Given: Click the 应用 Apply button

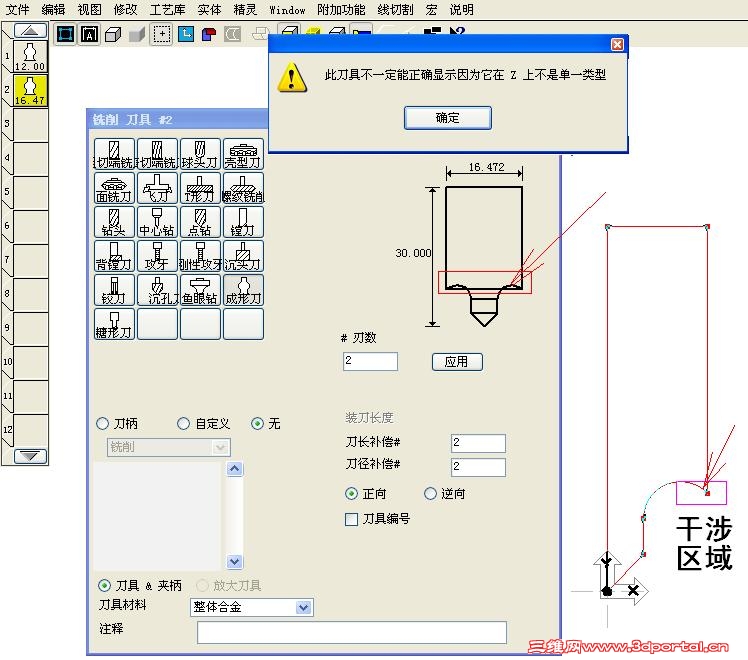Looking at the screenshot, I should click(457, 361).
